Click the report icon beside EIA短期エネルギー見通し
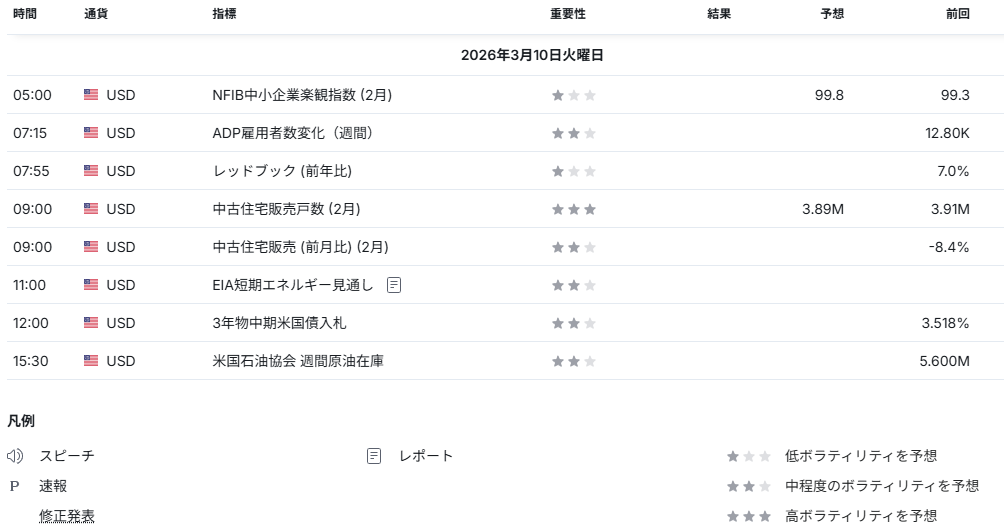1004x529 pixels. [x=394, y=285]
